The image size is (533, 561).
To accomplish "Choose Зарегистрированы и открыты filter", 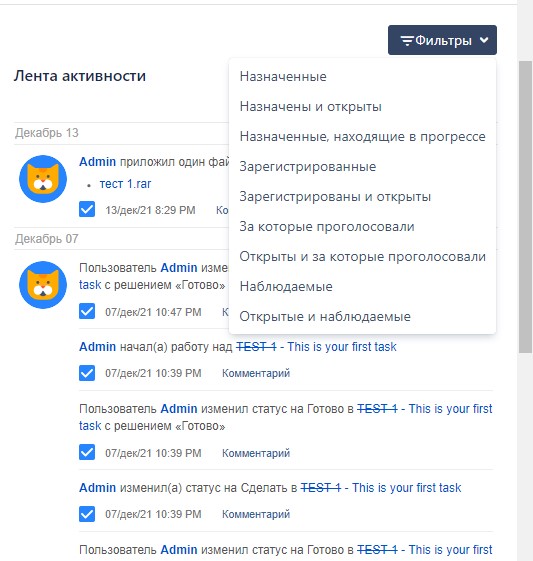I will [362, 197].
